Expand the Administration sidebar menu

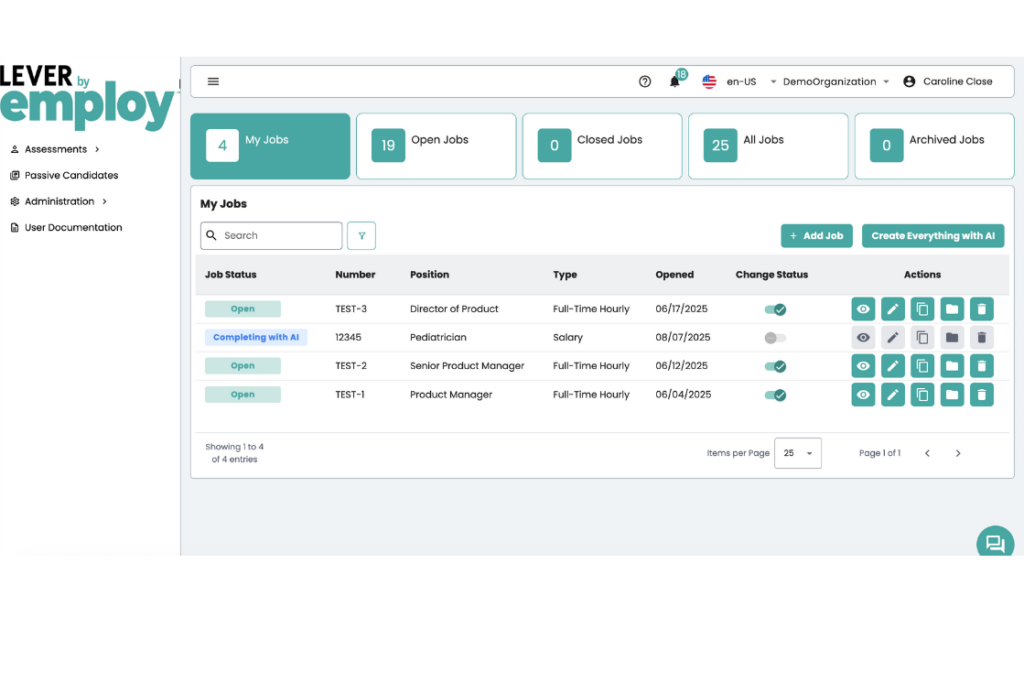[59, 201]
